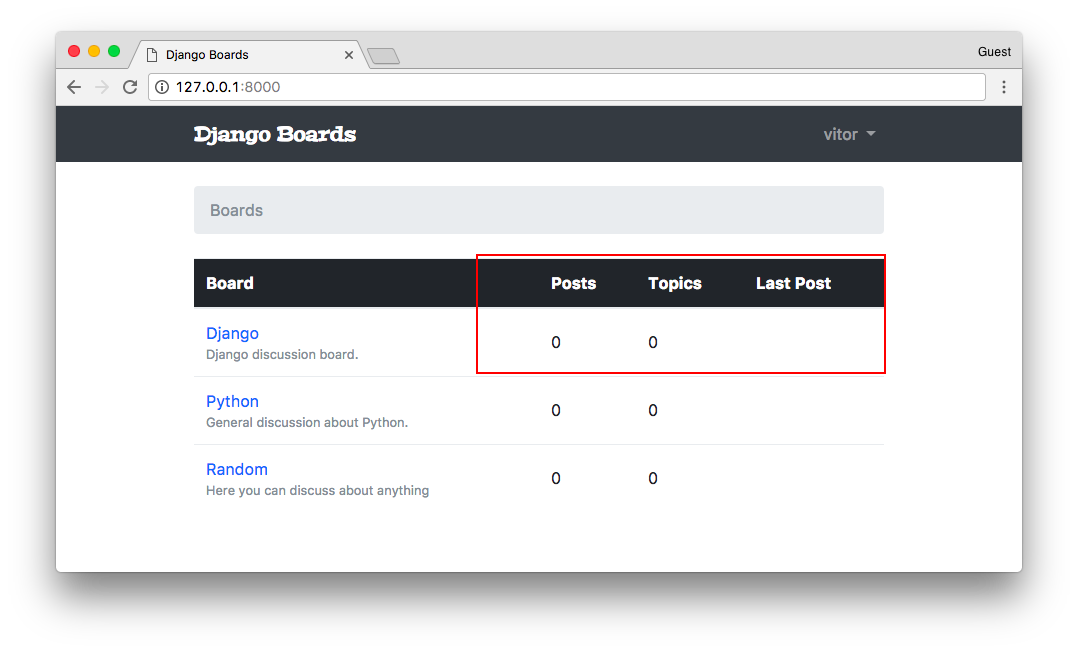Reload the page with refresh icon
1078x652 pixels.
point(129,87)
